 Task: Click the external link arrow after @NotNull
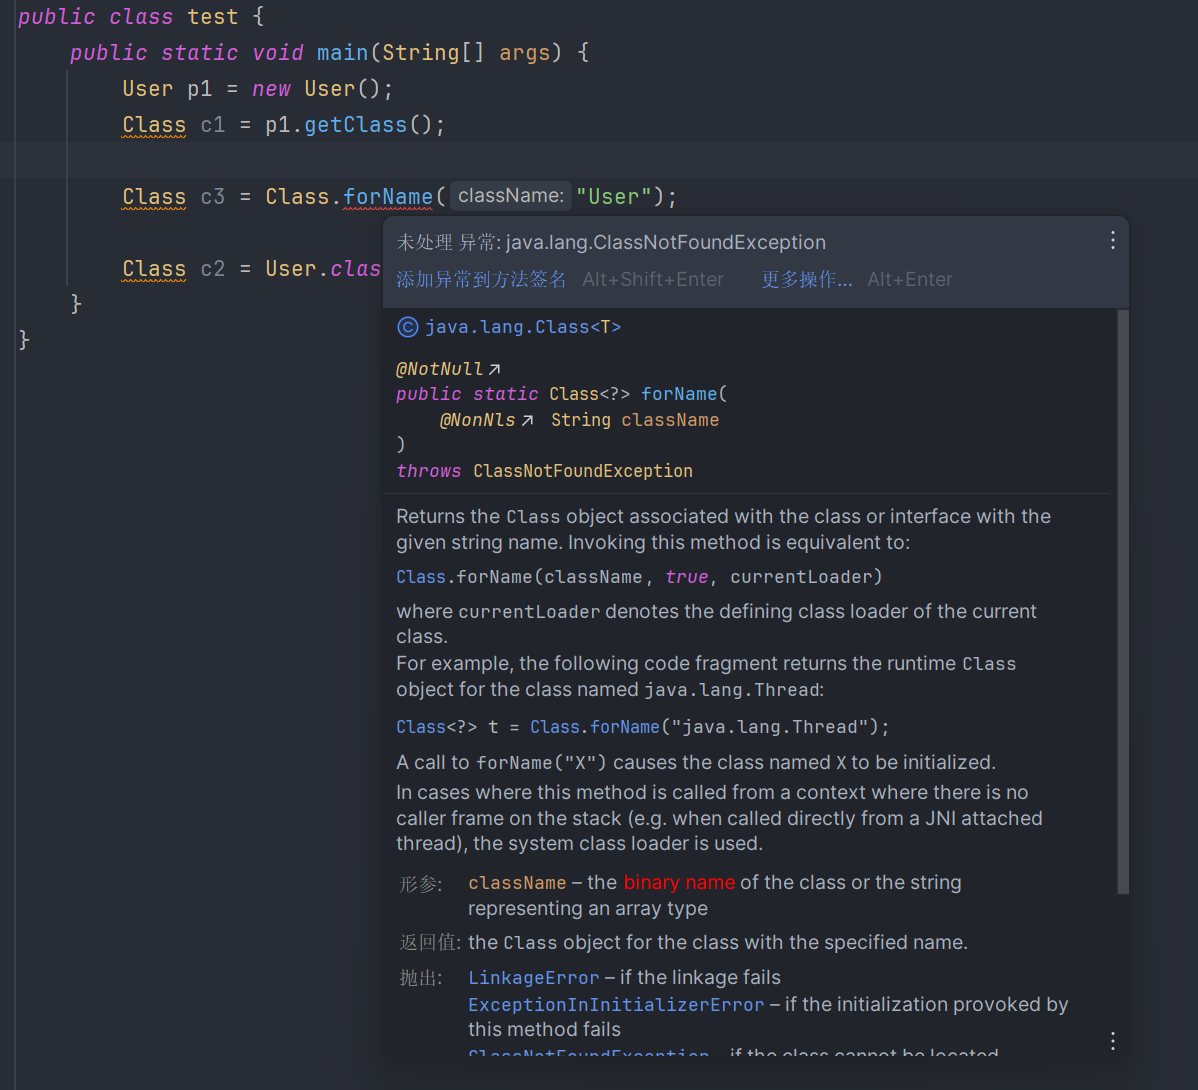coord(495,370)
